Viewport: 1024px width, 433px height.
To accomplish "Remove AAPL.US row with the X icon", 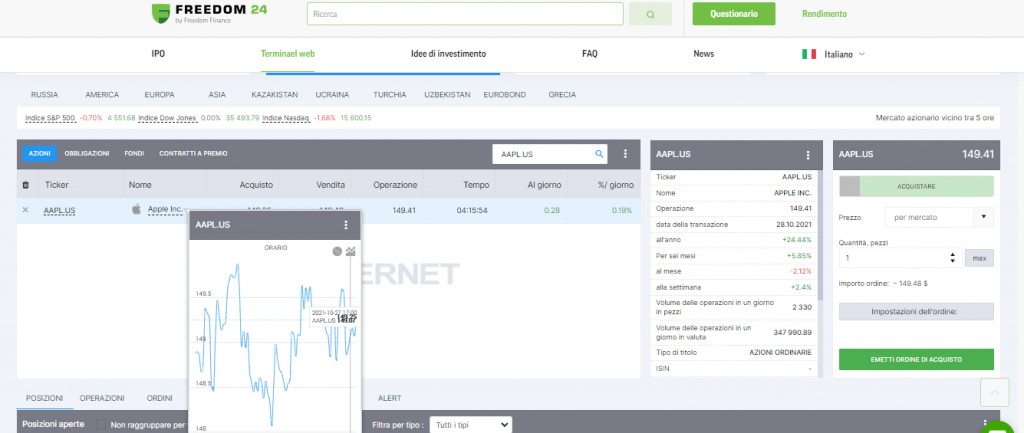I will pyautogui.click(x=25, y=210).
